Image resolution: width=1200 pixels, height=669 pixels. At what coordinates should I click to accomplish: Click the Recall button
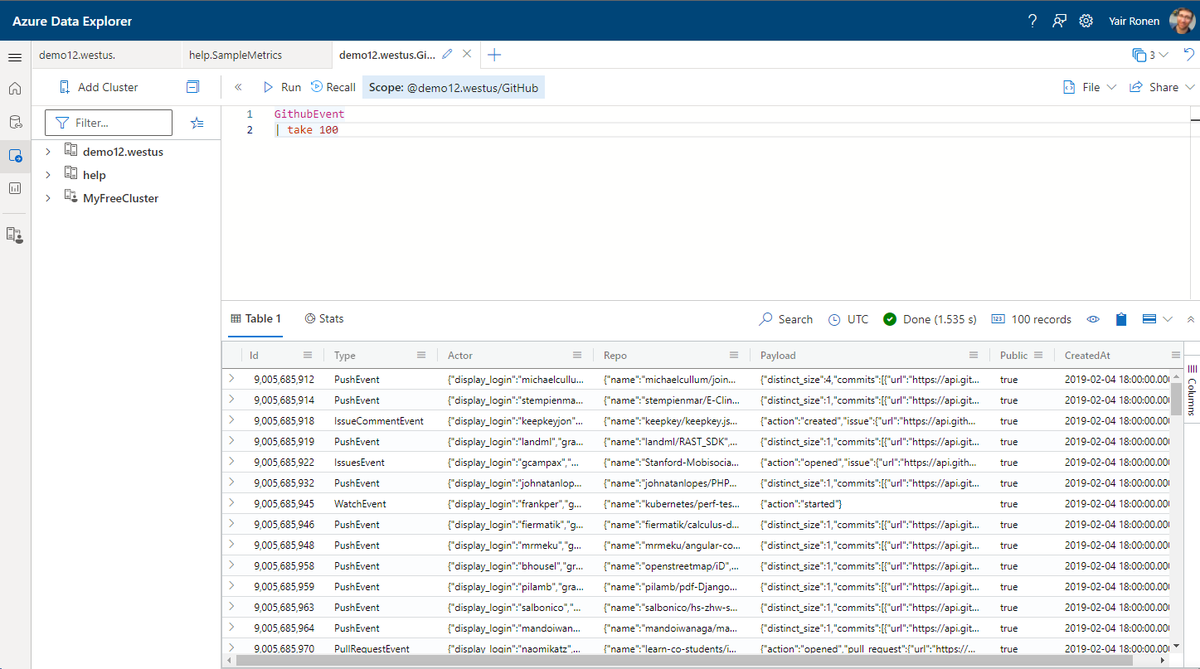pos(333,87)
